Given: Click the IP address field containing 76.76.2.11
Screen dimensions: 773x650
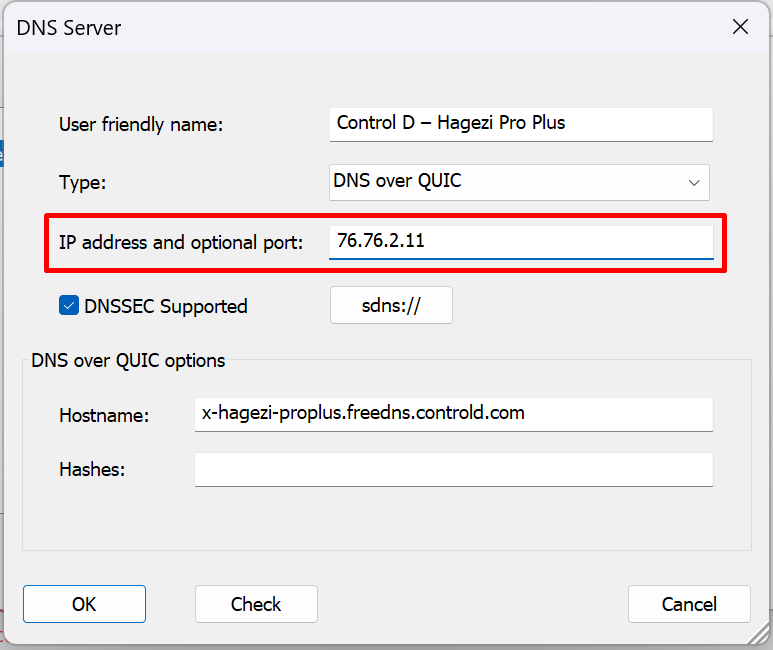Looking at the screenshot, I should (x=521, y=242).
